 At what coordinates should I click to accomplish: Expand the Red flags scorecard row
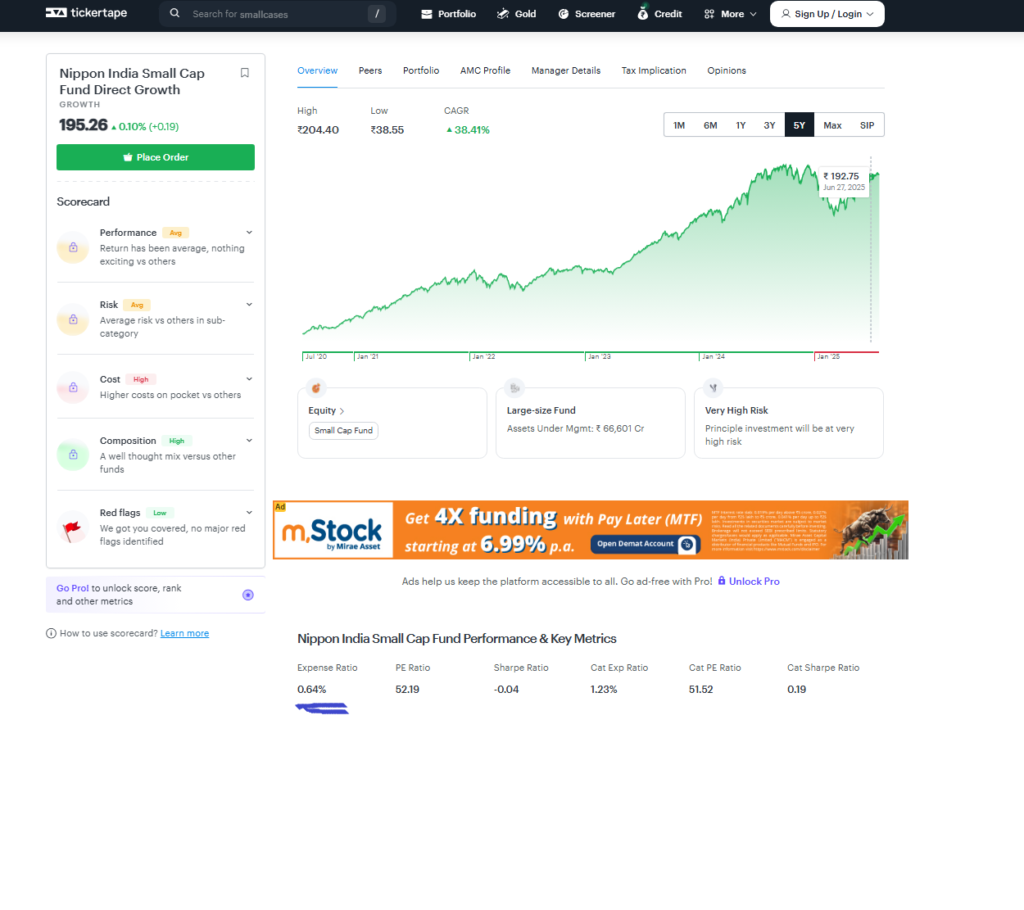(249, 512)
